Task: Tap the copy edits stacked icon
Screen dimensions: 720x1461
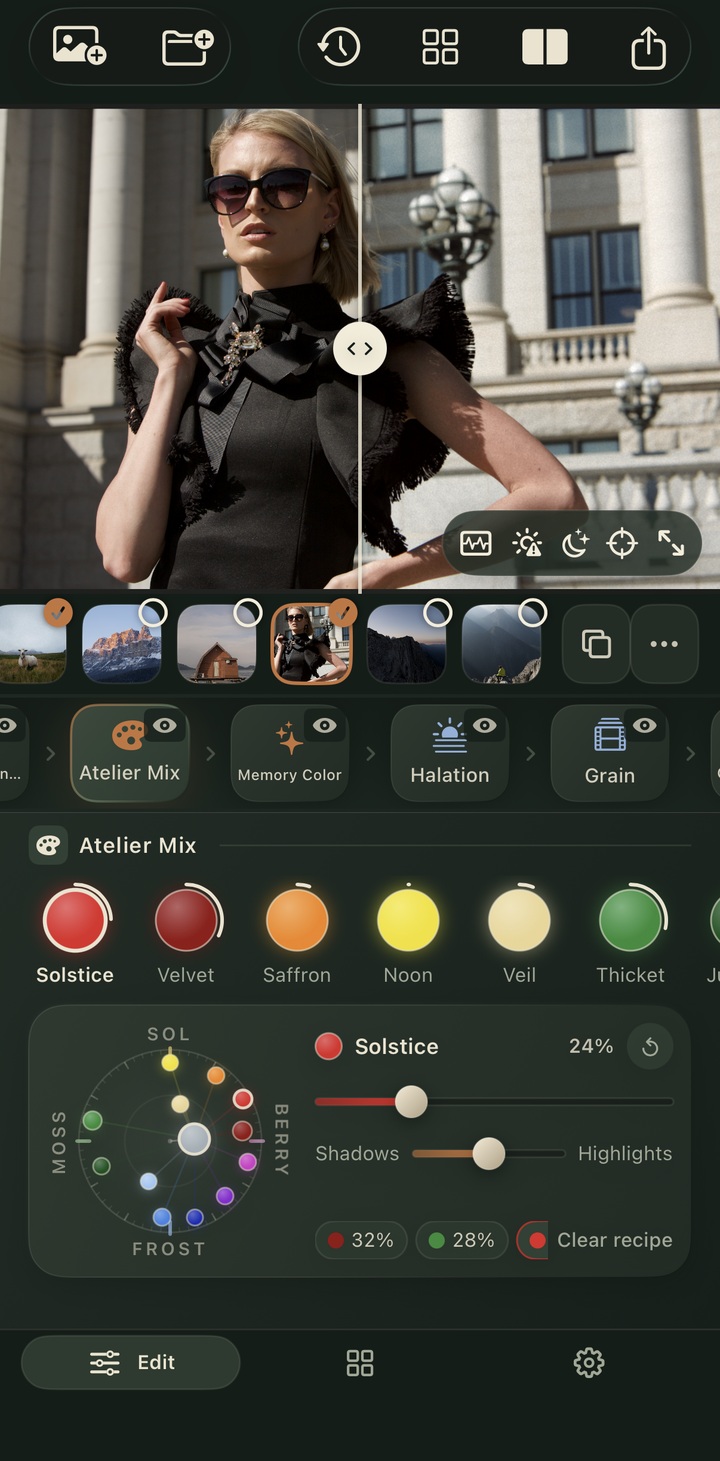Action: [596, 644]
